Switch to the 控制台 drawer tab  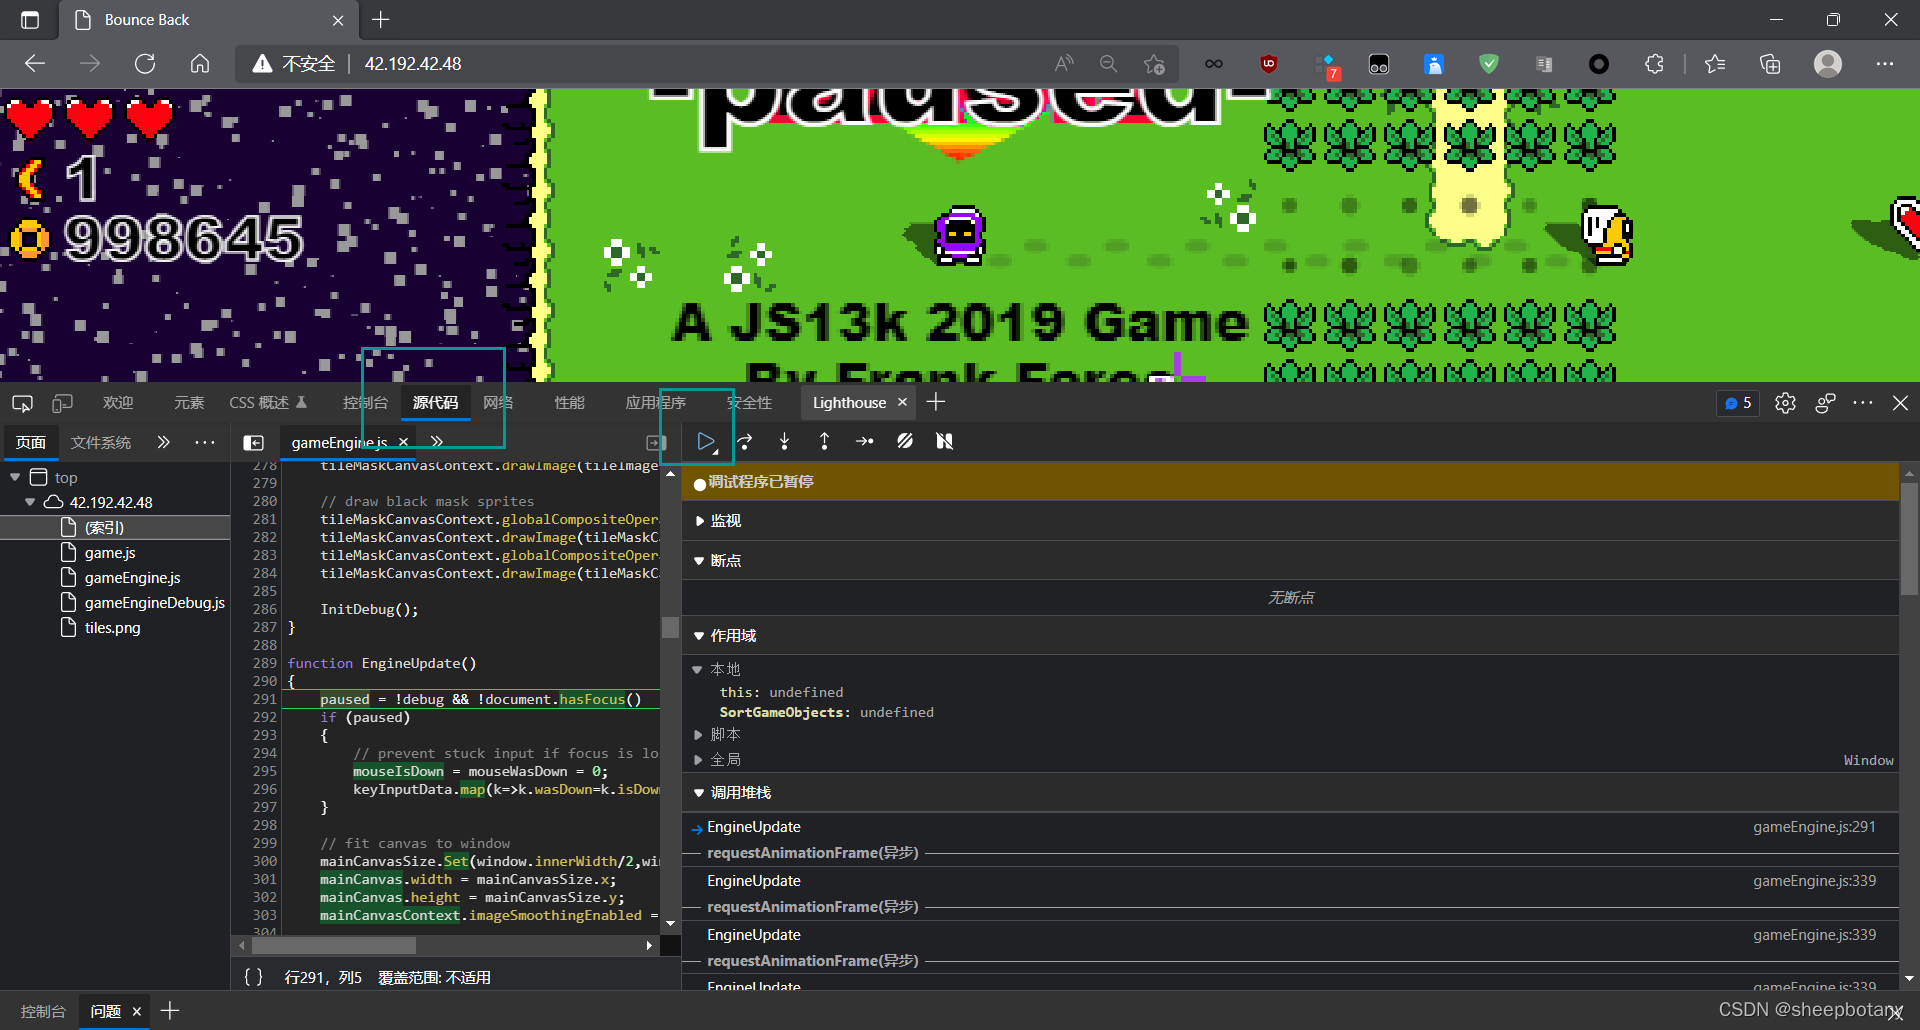point(42,1012)
